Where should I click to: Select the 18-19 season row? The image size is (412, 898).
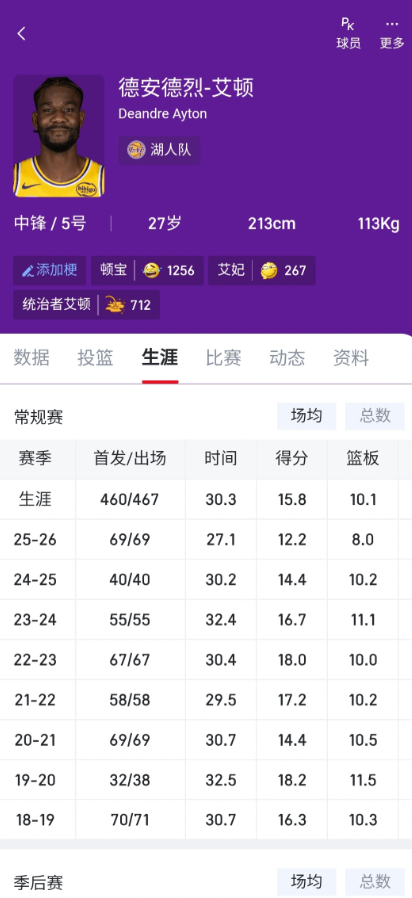tap(206, 820)
